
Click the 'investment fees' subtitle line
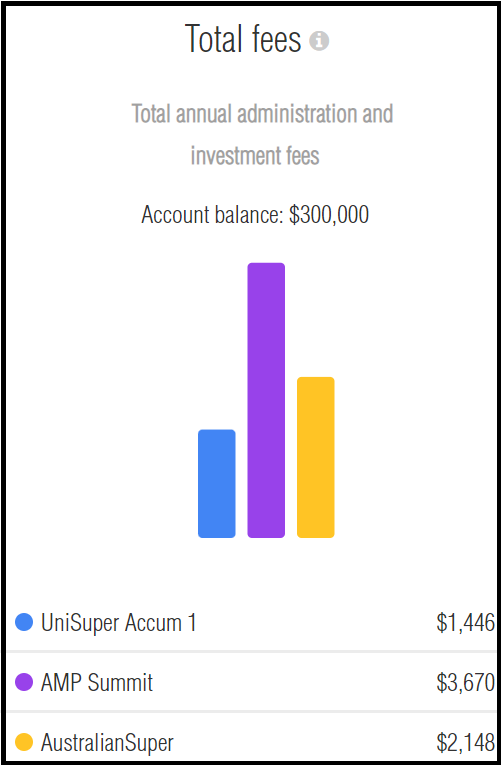tap(255, 156)
